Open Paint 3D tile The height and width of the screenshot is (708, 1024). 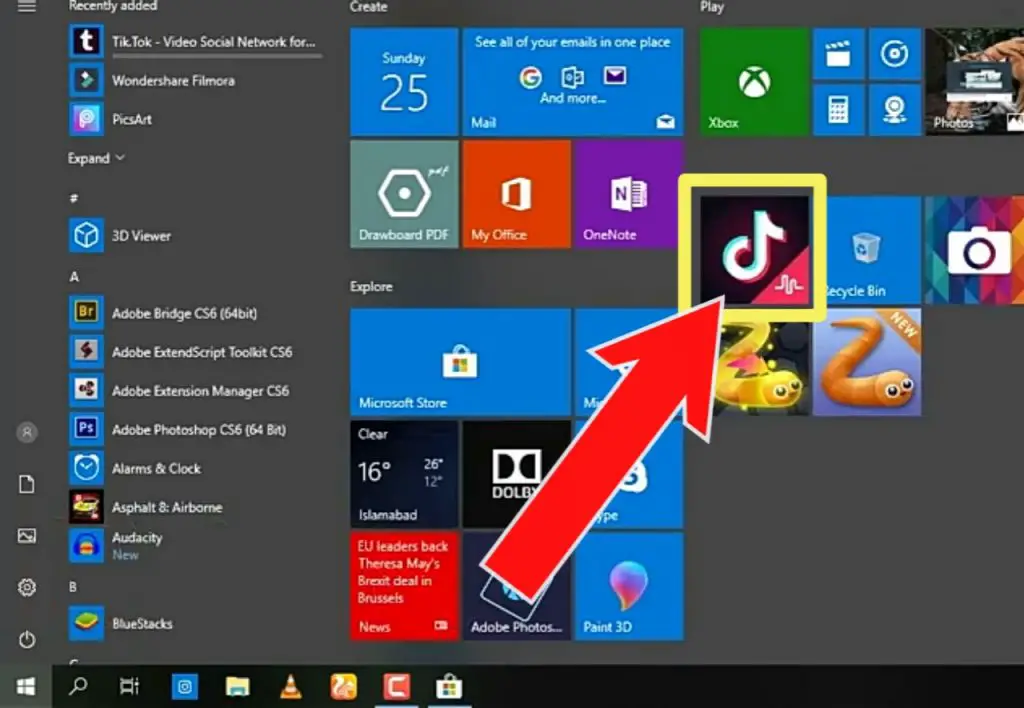[x=629, y=587]
